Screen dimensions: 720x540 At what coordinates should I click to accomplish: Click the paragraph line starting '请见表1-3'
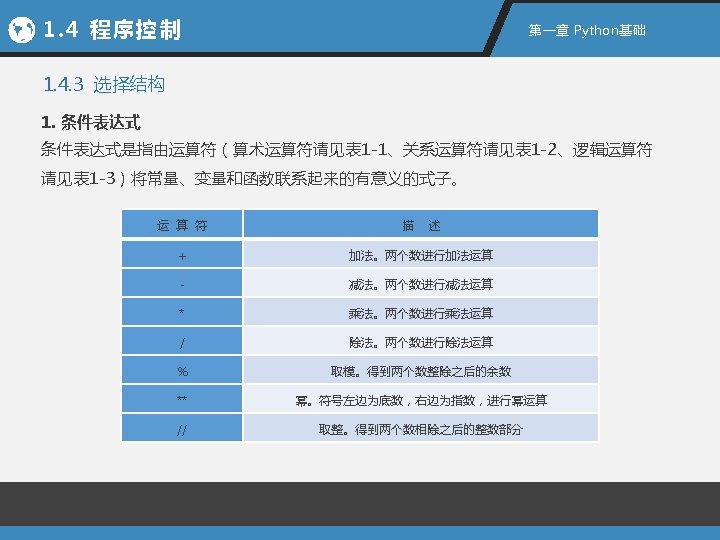point(250,178)
